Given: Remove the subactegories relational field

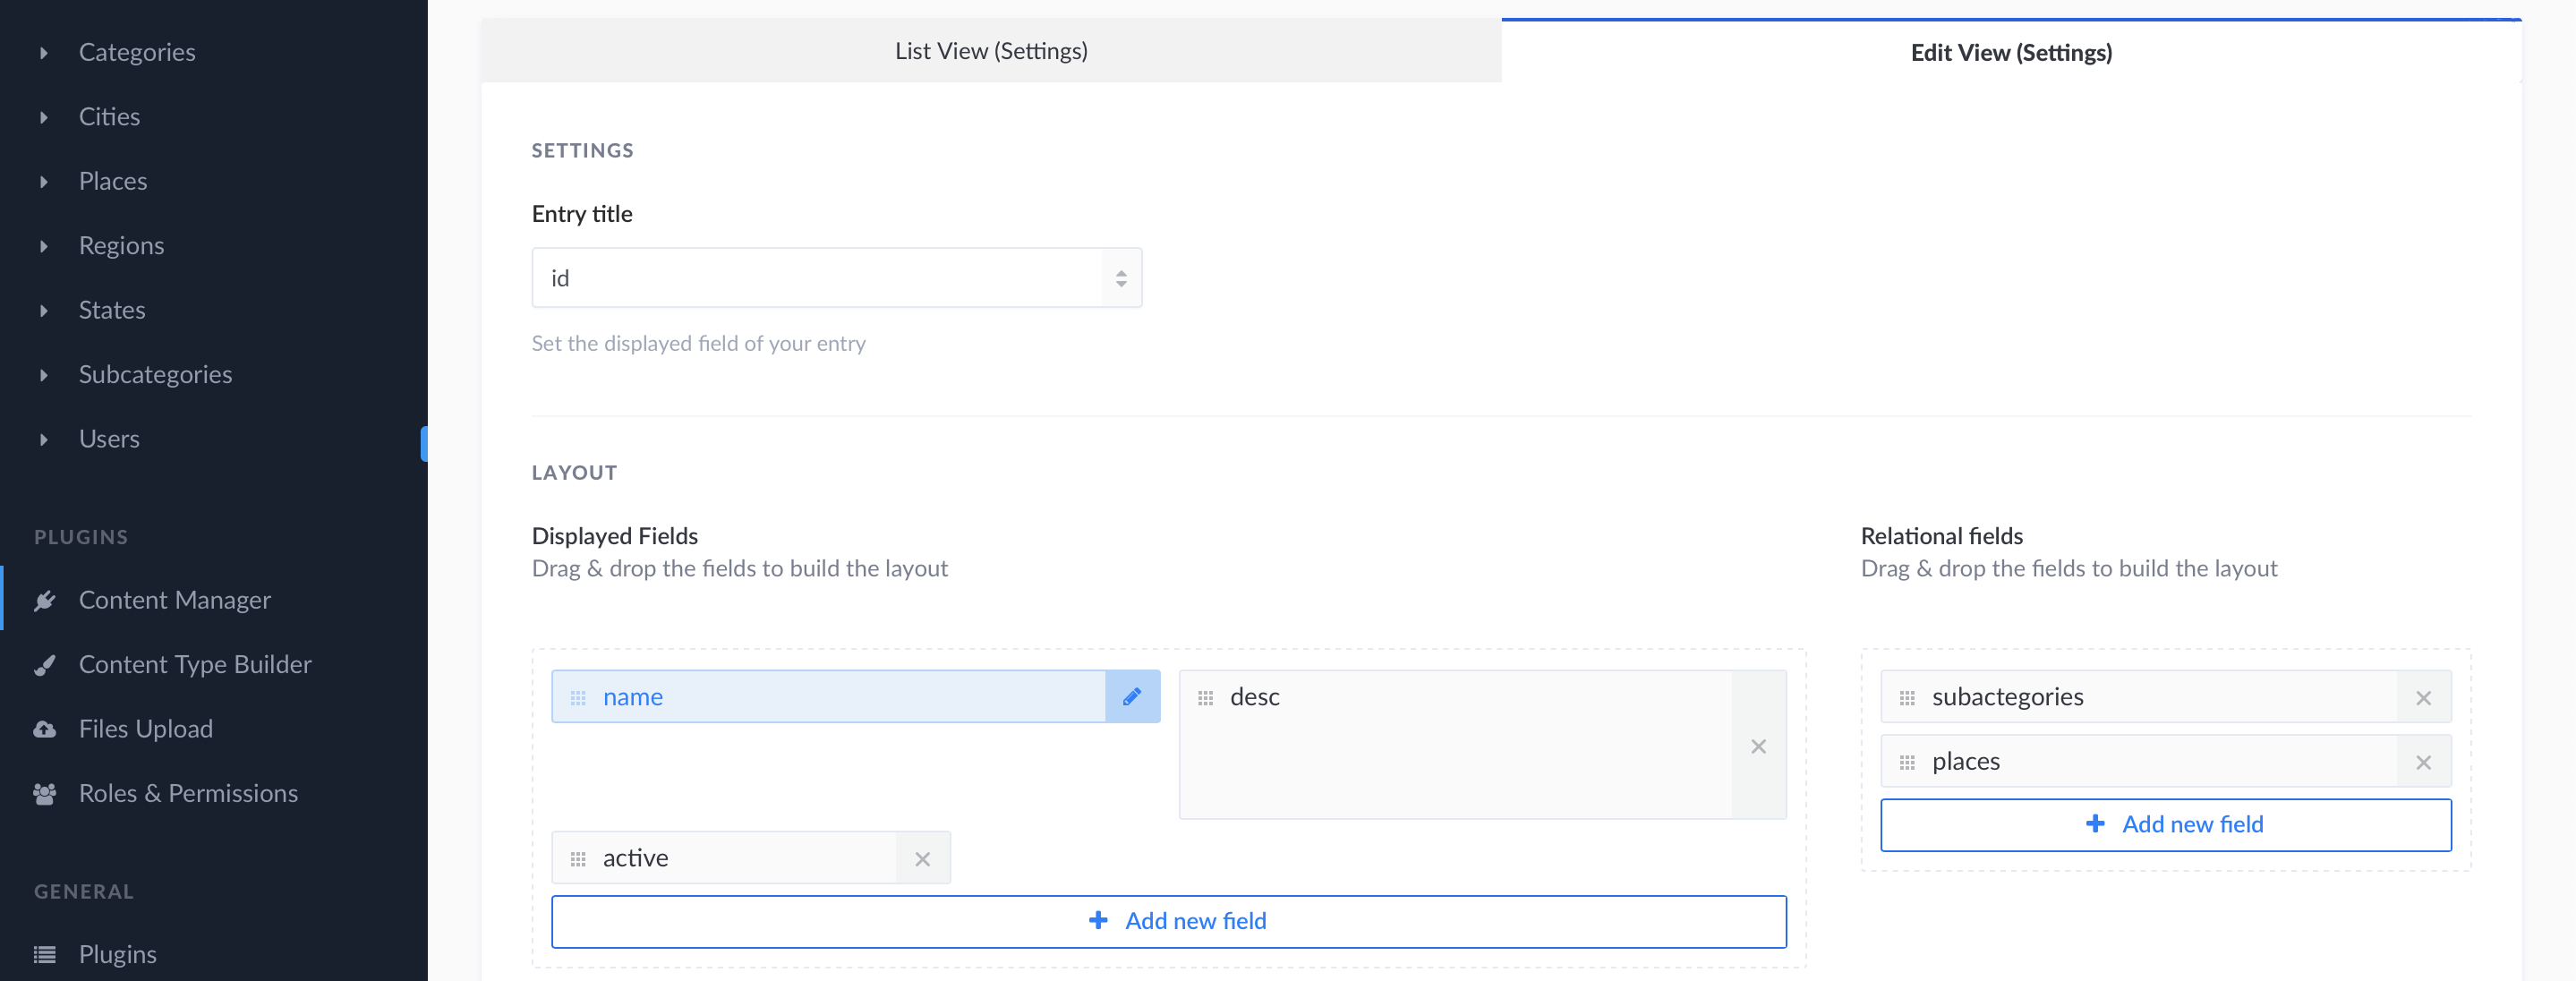Looking at the screenshot, I should [x=2424, y=697].
